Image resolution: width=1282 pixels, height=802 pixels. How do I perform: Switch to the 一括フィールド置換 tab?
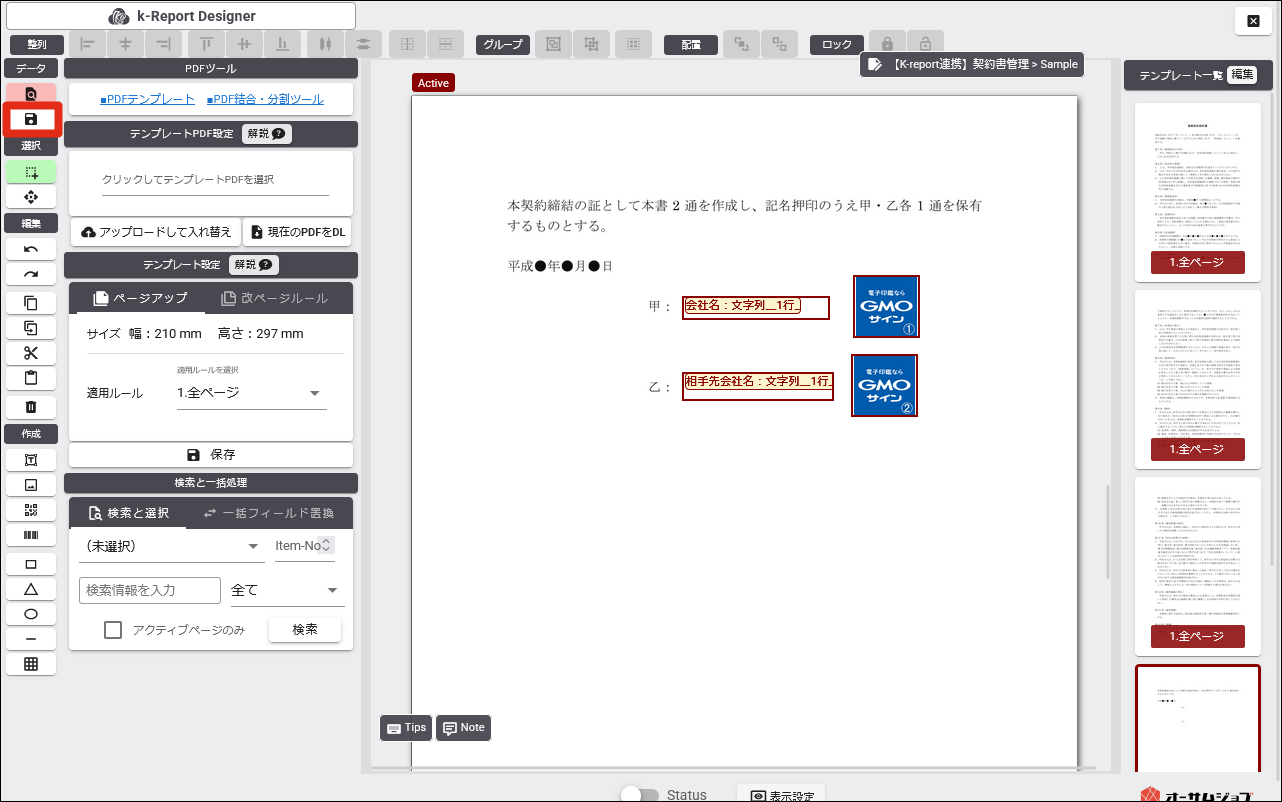[x=268, y=513]
